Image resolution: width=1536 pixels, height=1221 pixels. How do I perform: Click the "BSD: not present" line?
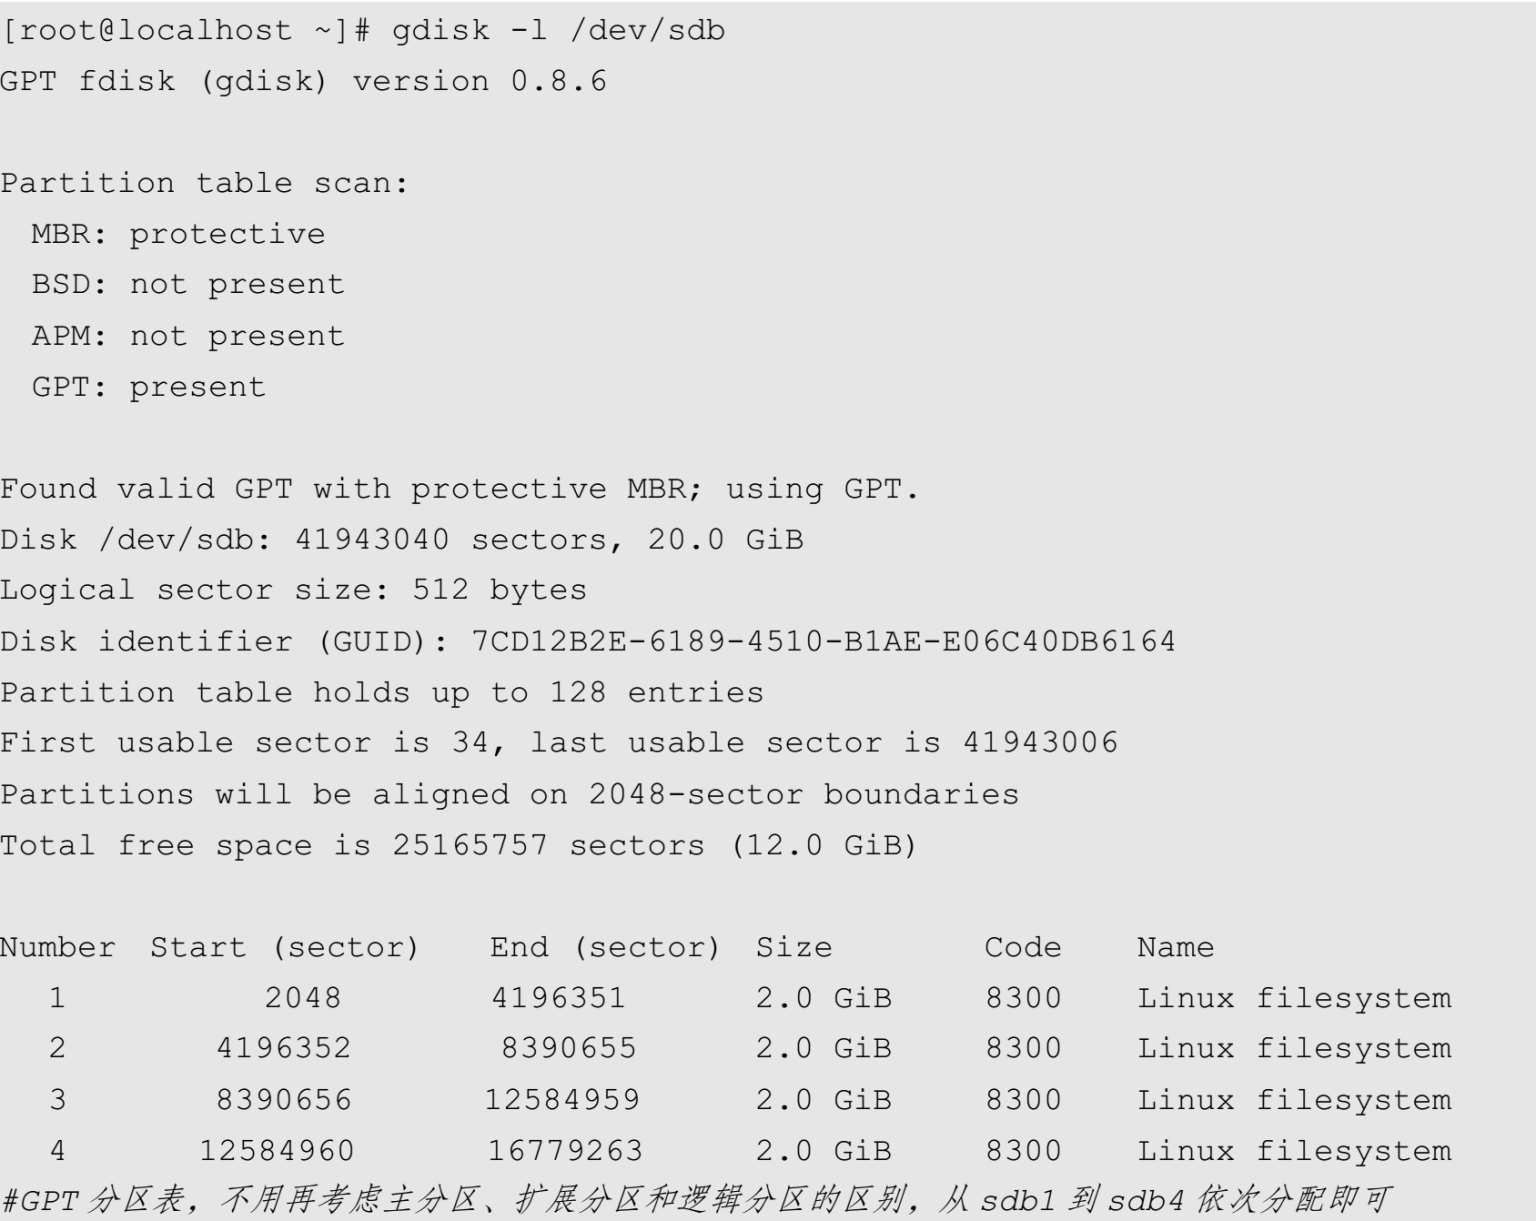(188, 285)
